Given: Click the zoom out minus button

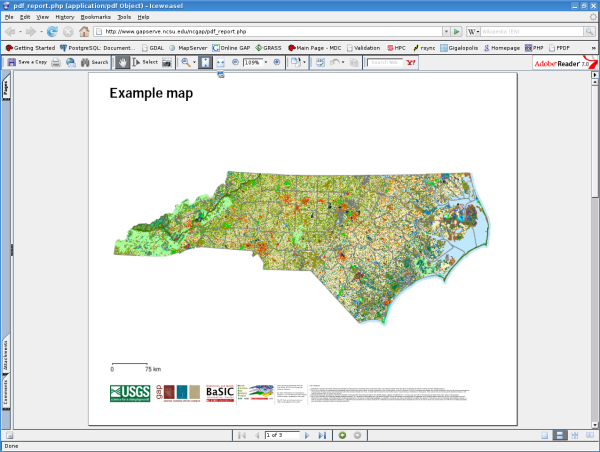Looking at the screenshot, I should (235, 62).
